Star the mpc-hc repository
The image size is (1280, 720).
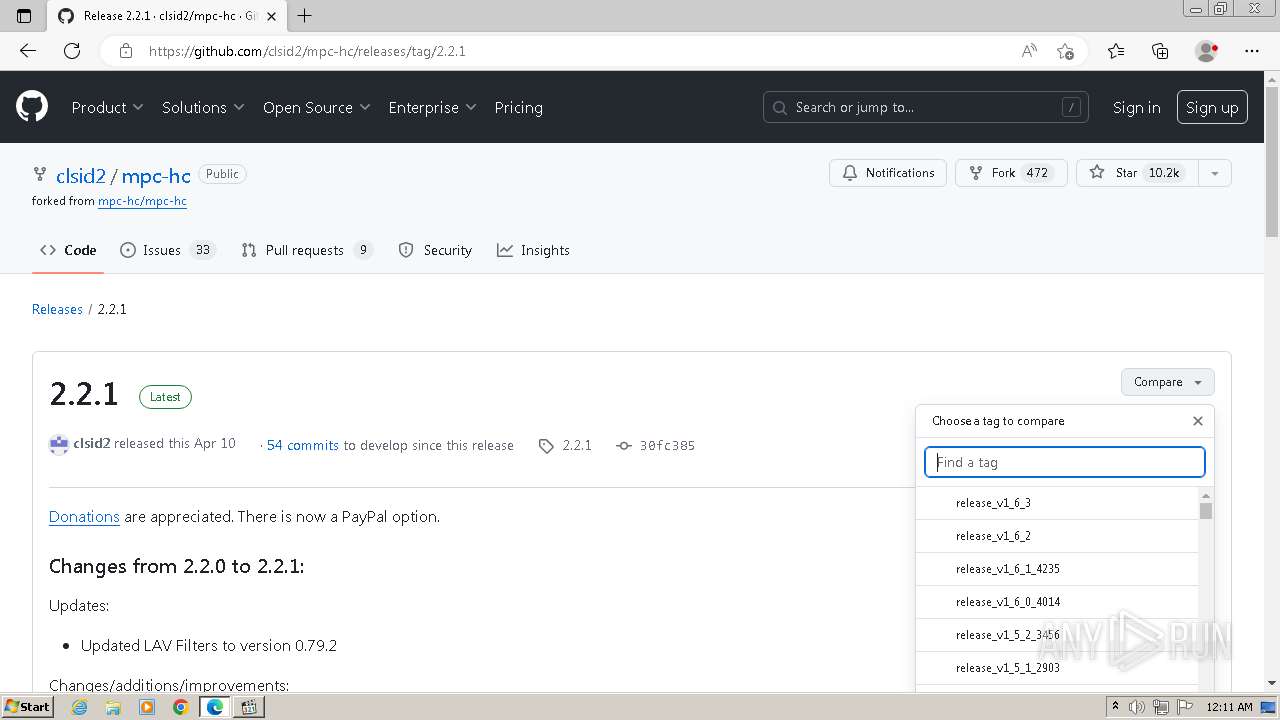1137,173
